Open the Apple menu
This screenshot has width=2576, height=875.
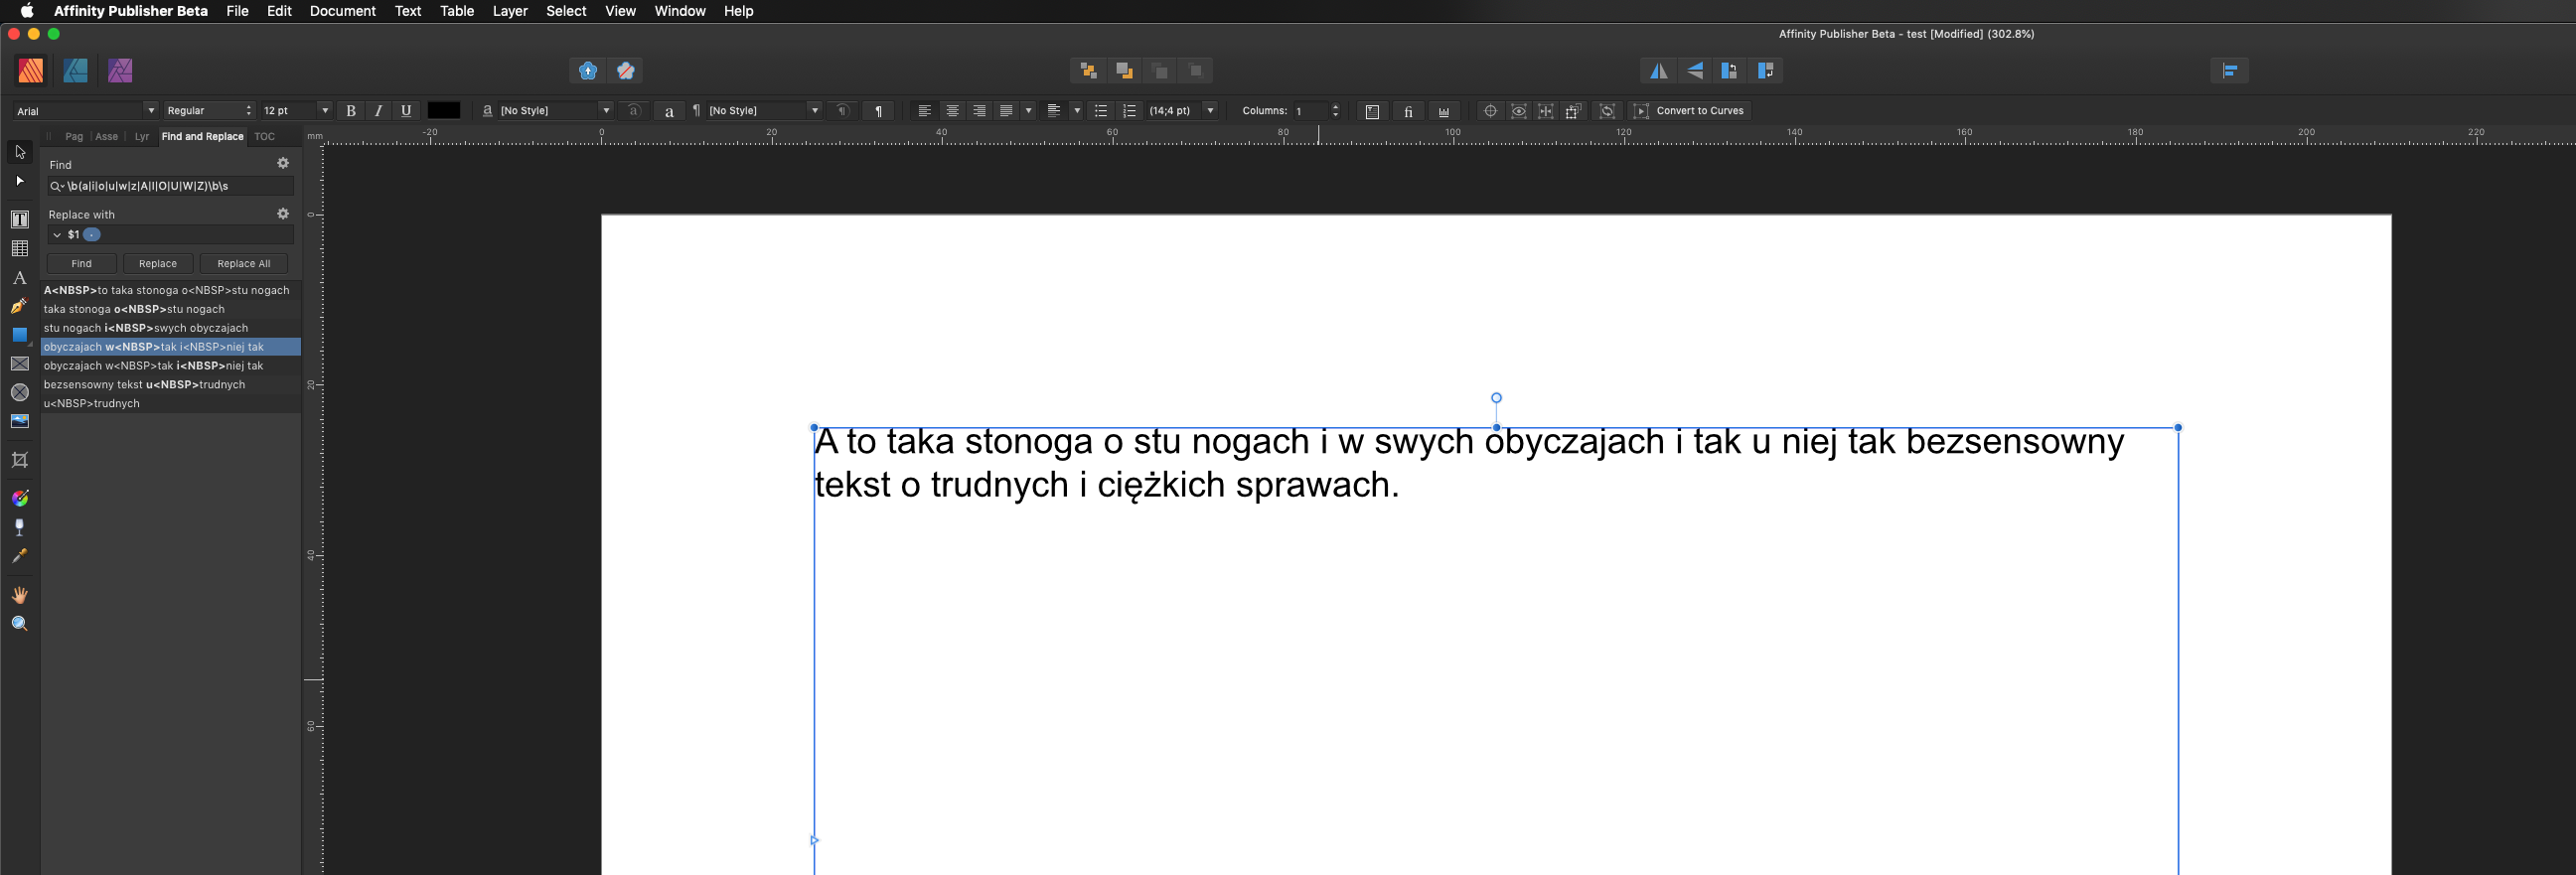pos(27,11)
